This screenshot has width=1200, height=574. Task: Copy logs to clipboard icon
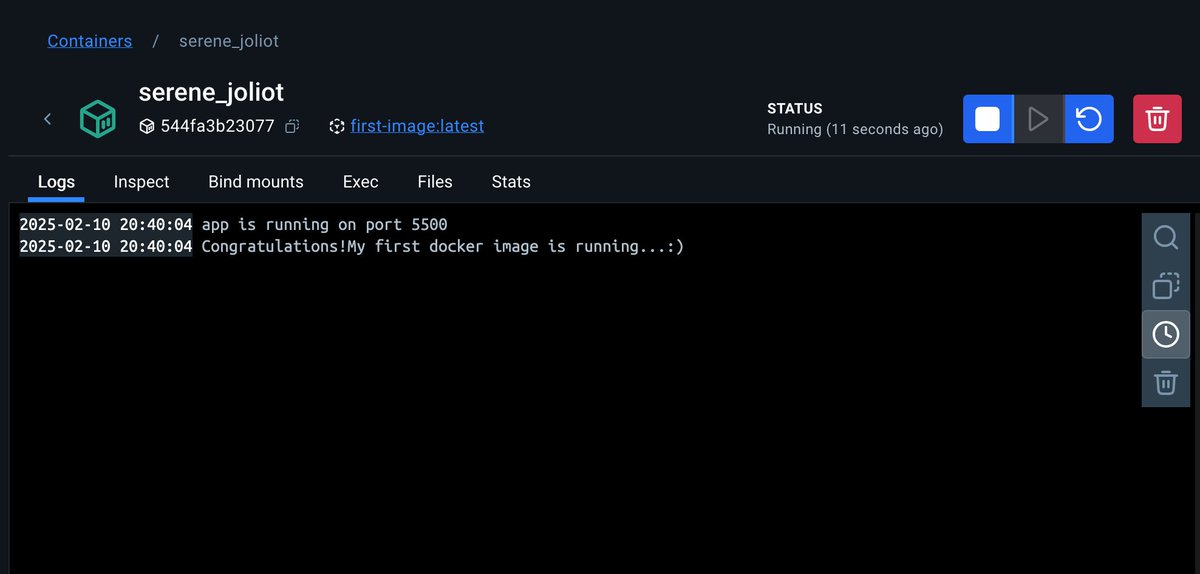coord(1166,286)
